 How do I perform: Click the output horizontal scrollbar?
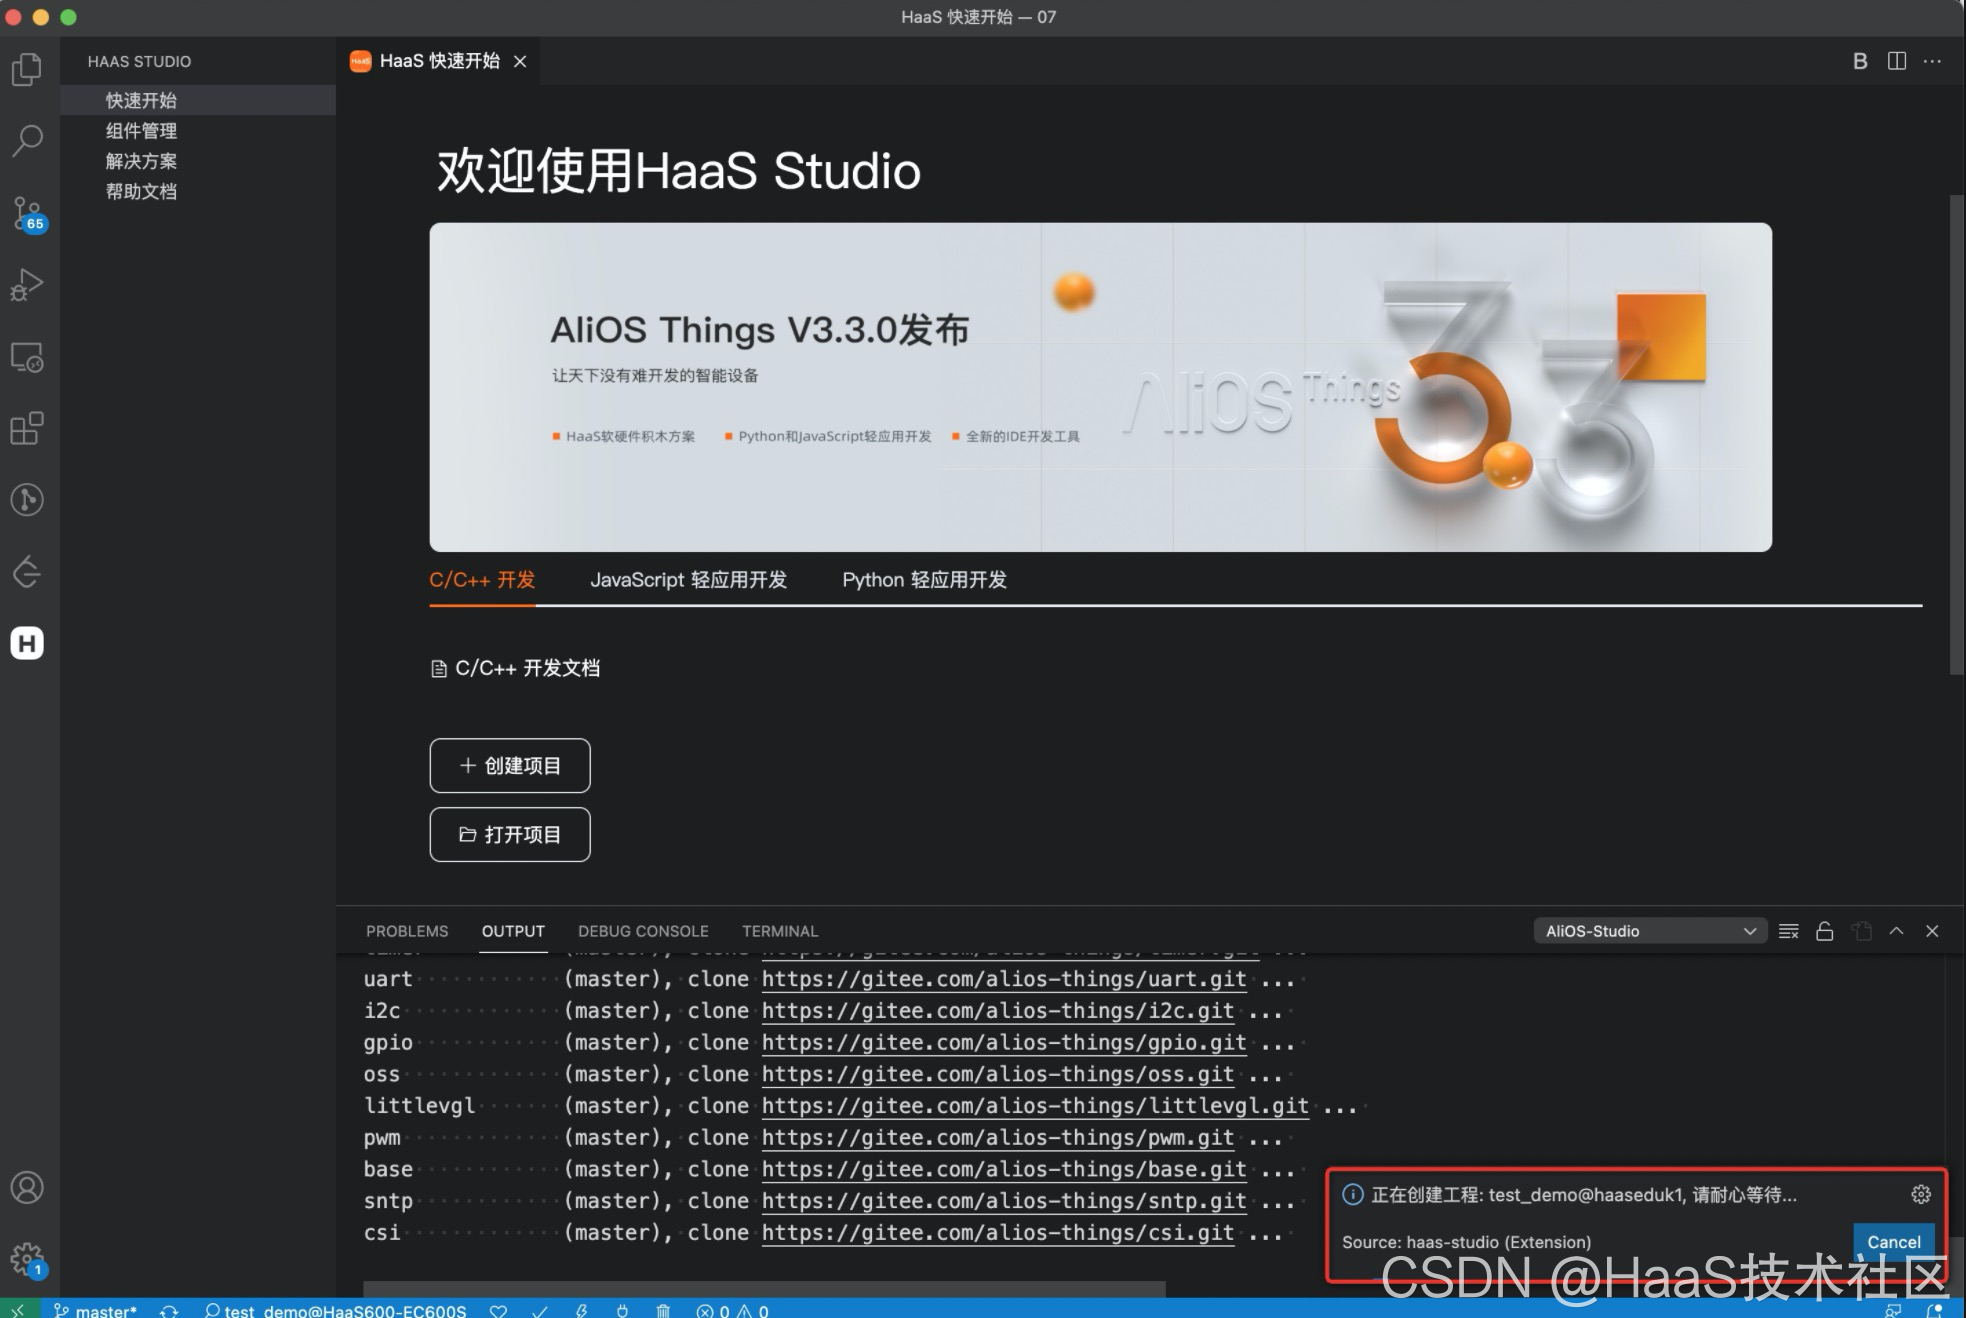(x=764, y=1288)
